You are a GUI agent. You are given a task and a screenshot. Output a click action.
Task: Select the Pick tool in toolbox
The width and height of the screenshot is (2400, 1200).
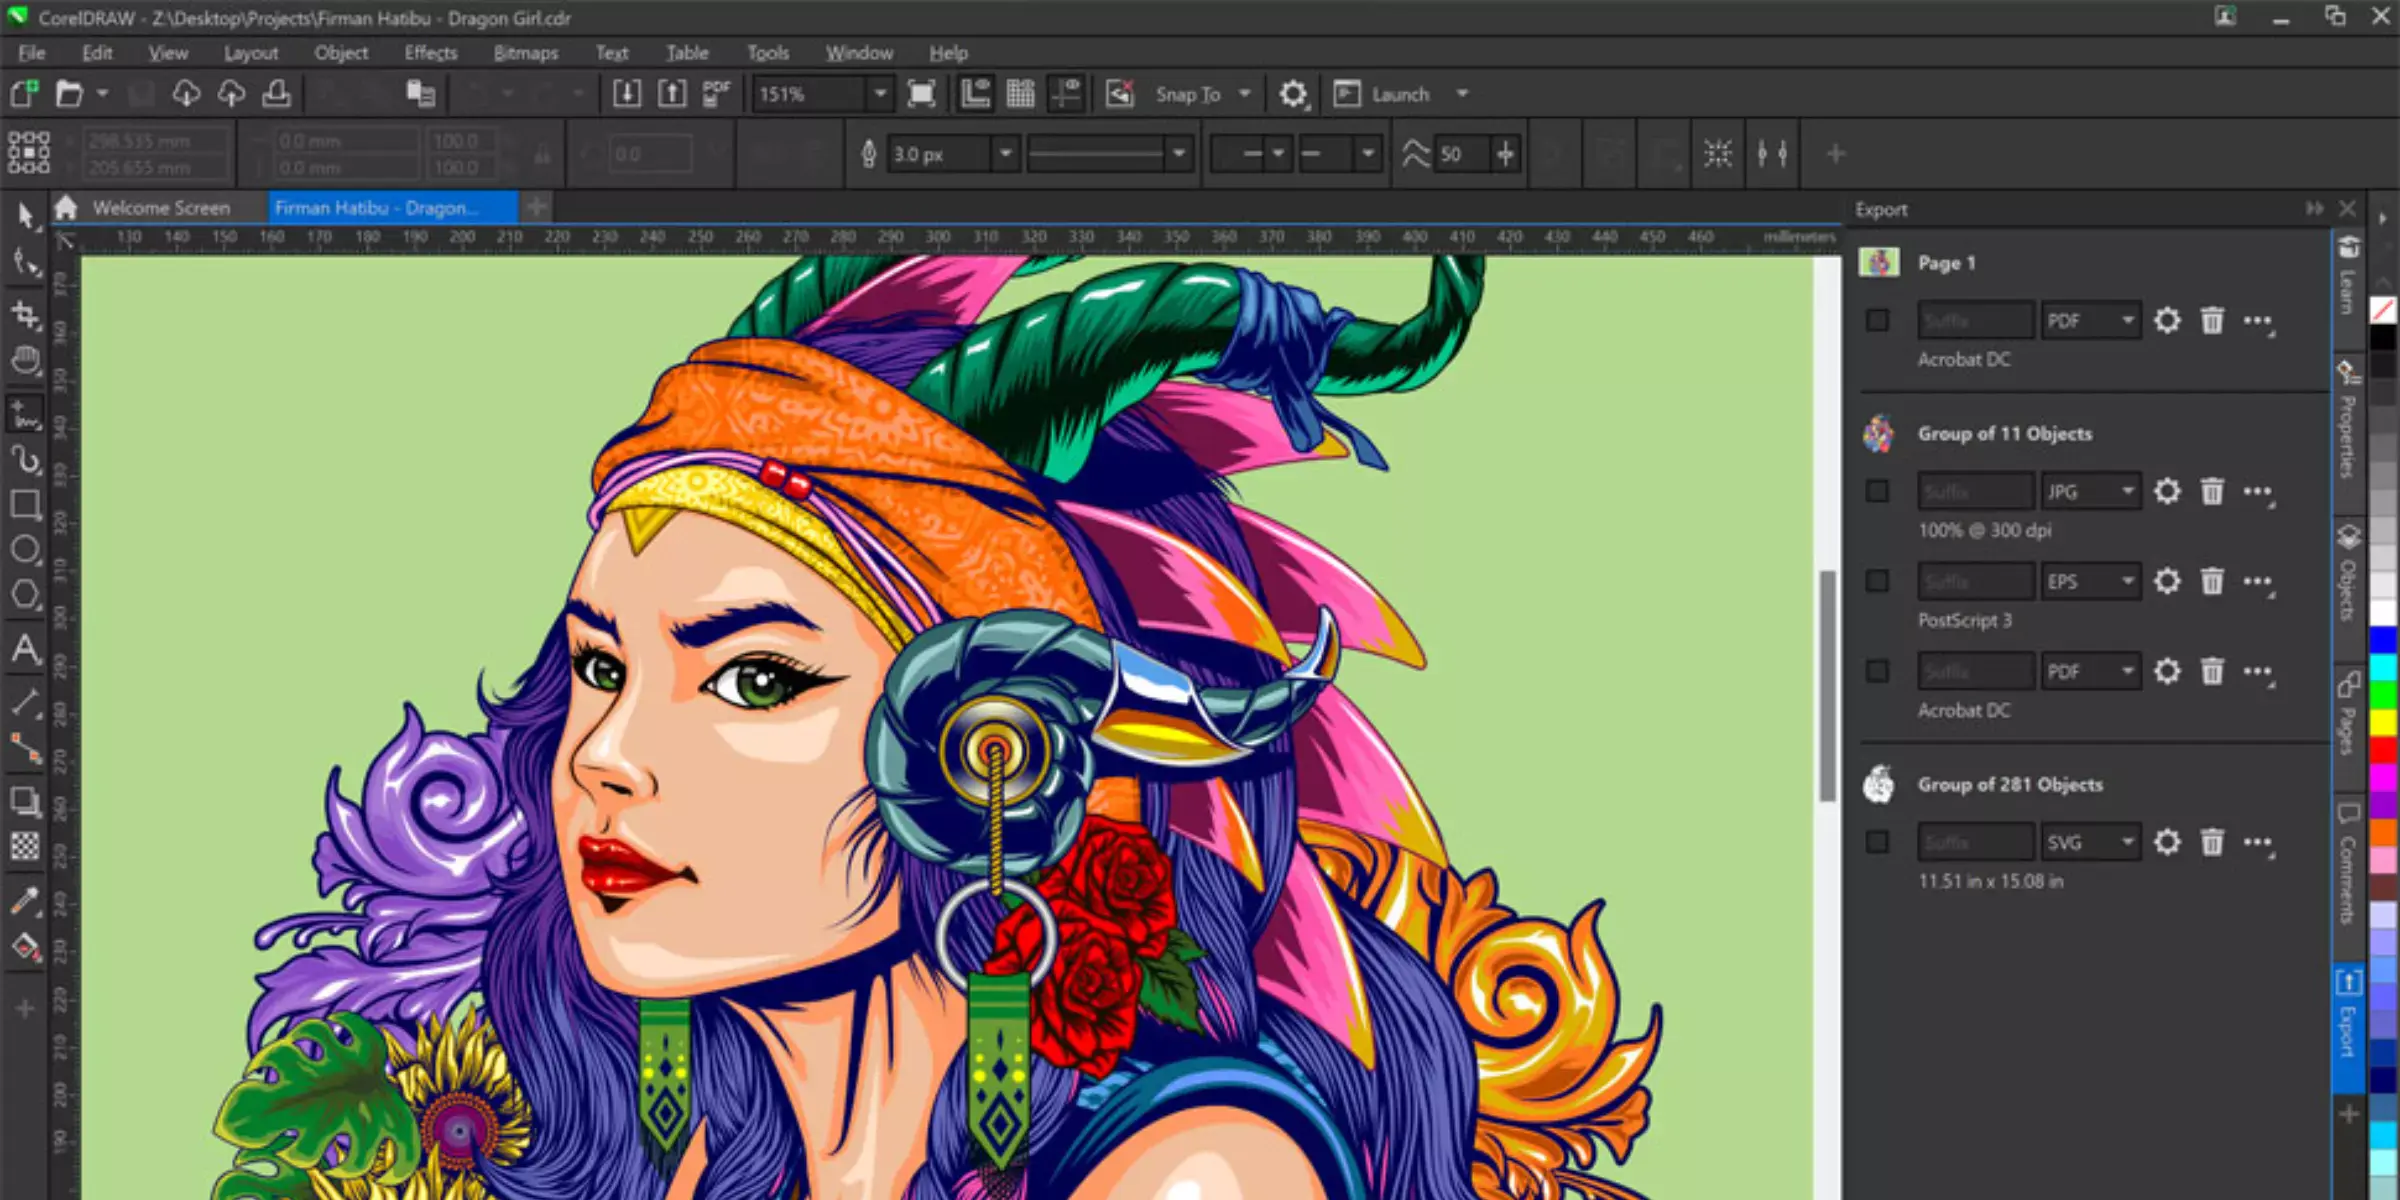(x=25, y=215)
